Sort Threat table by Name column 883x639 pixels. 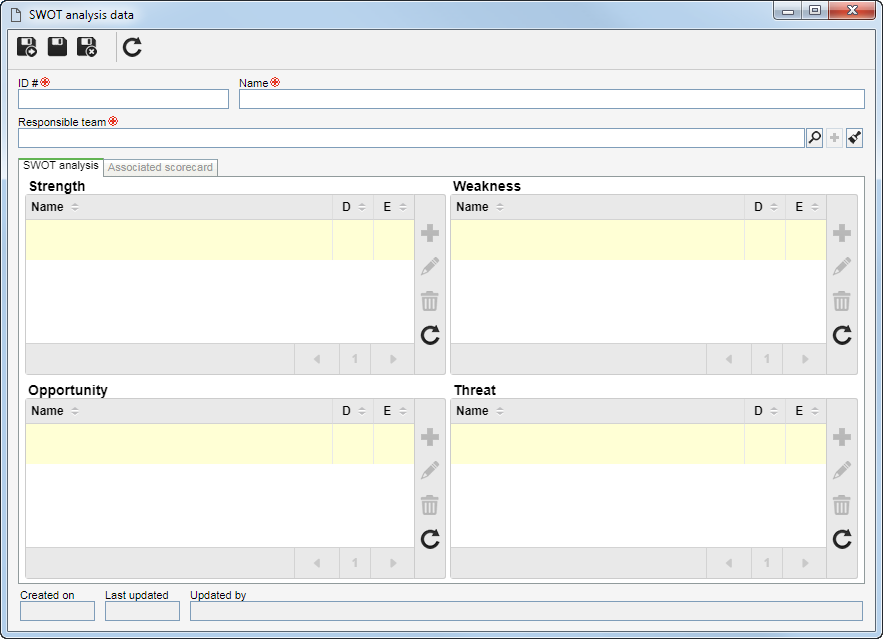pos(597,411)
